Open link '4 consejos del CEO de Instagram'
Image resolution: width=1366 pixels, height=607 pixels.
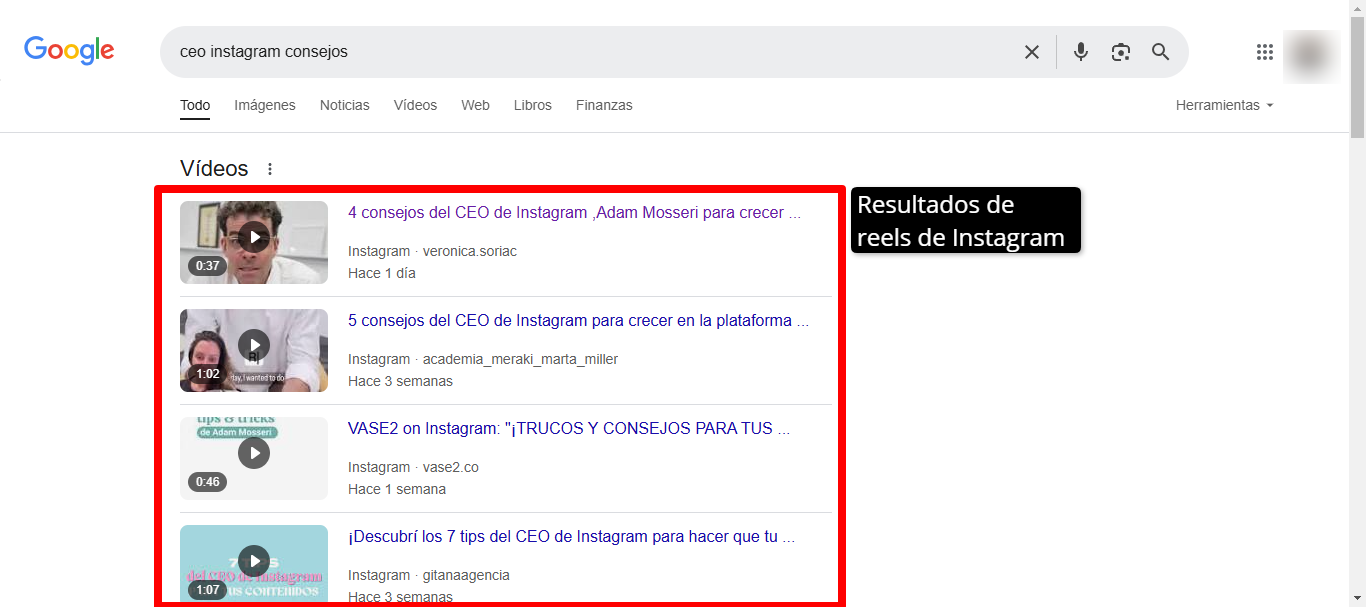[574, 213]
